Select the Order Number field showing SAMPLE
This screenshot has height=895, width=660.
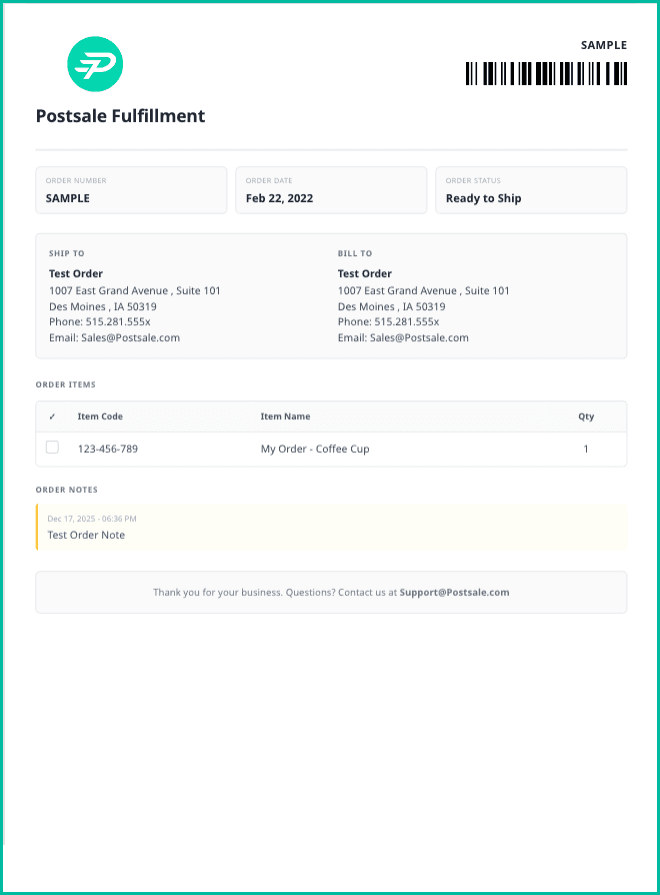coord(68,198)
